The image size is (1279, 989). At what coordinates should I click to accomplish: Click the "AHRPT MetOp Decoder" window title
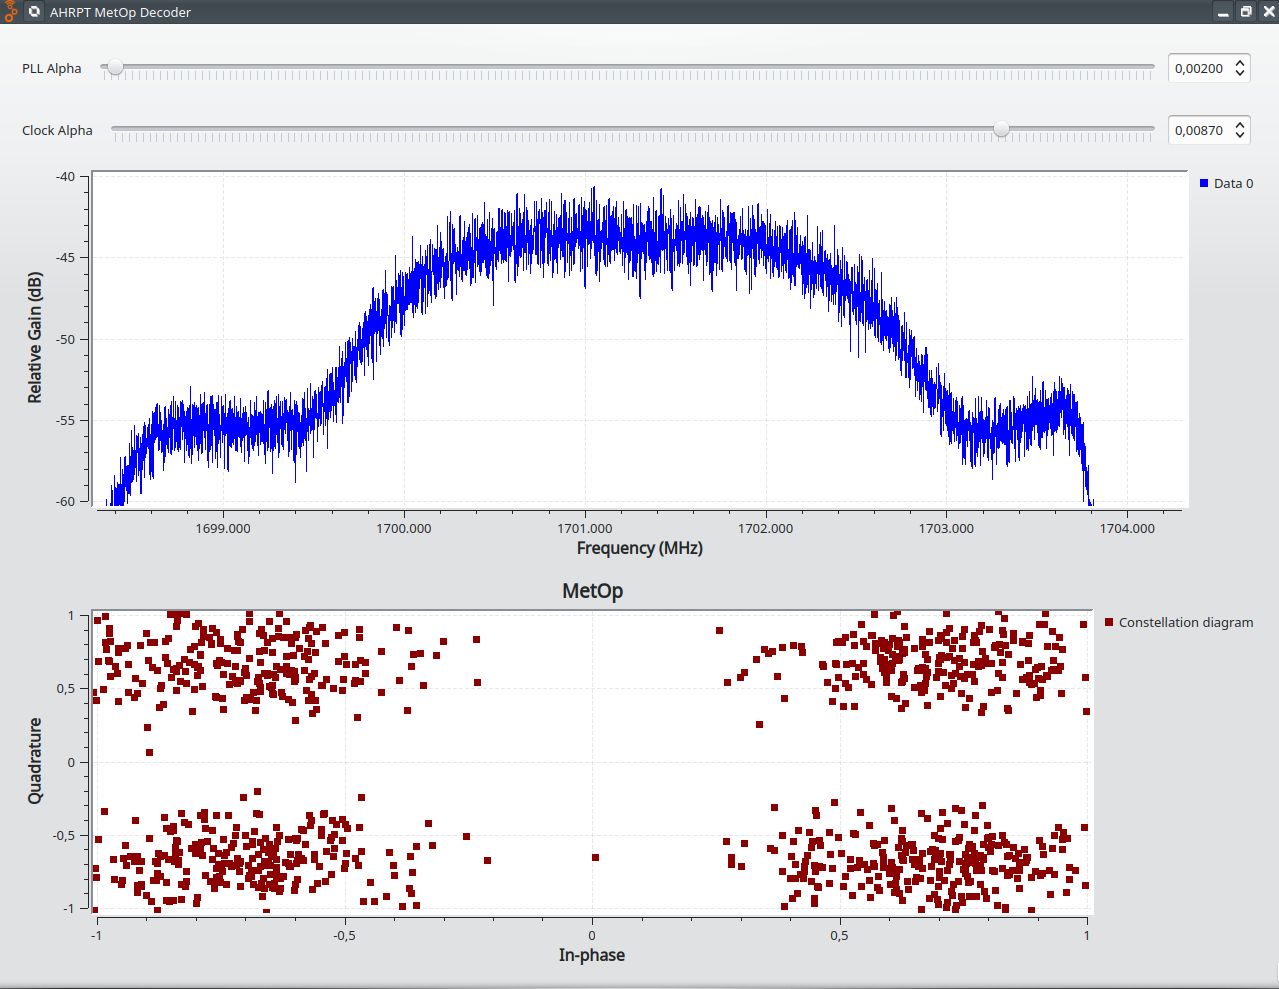[120, 12]
